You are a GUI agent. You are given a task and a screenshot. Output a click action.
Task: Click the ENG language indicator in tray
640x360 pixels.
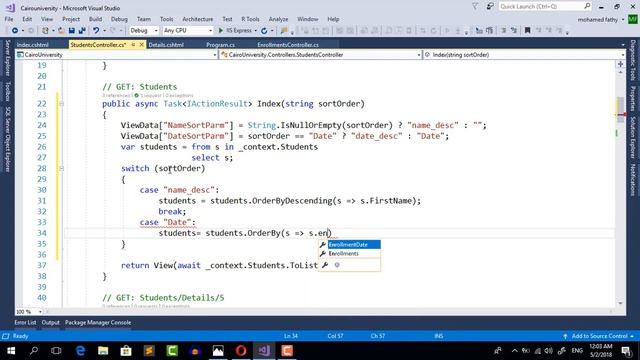coord(577,351)
